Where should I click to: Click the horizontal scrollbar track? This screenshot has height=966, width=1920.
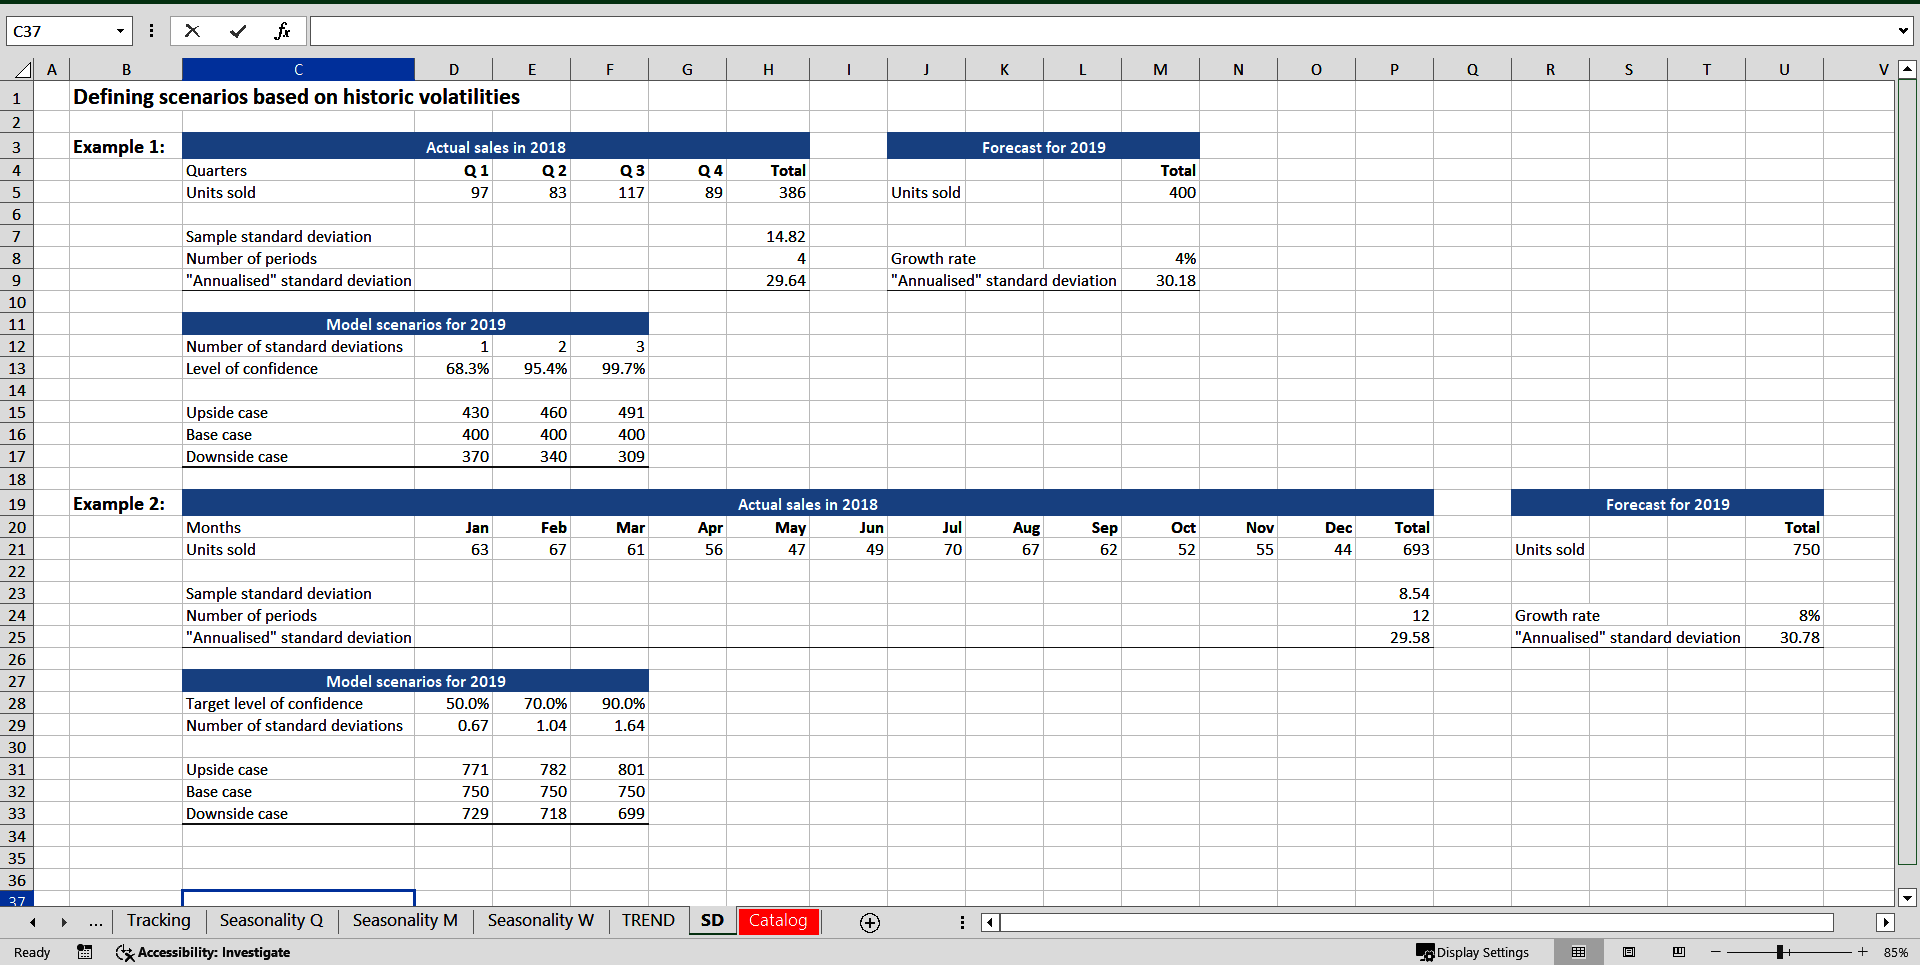pyautogui.click(x=1416, y=922)
